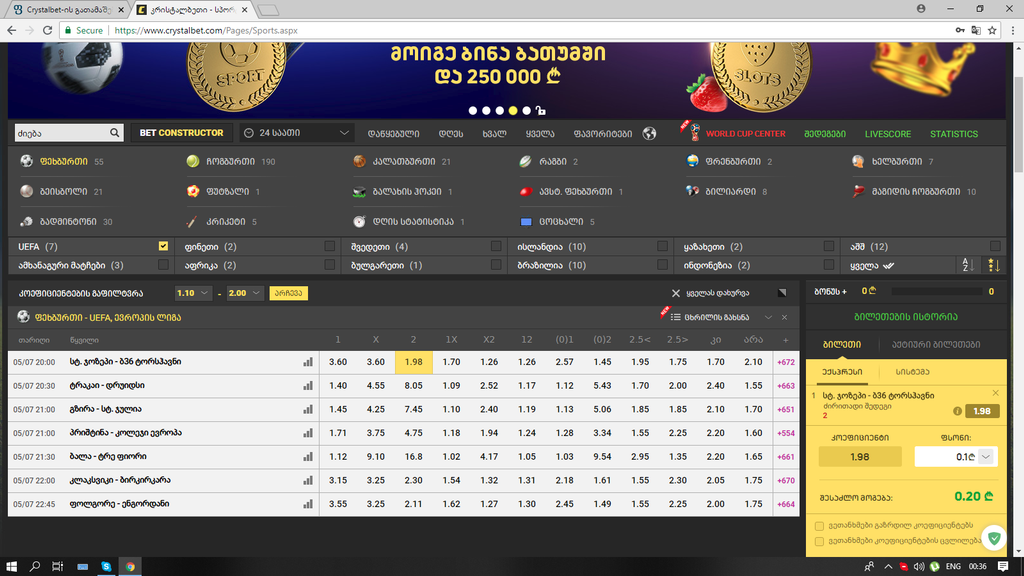
Task: Check the ისლანდია (10) Iceland checkbox
Action: (662, 246)
